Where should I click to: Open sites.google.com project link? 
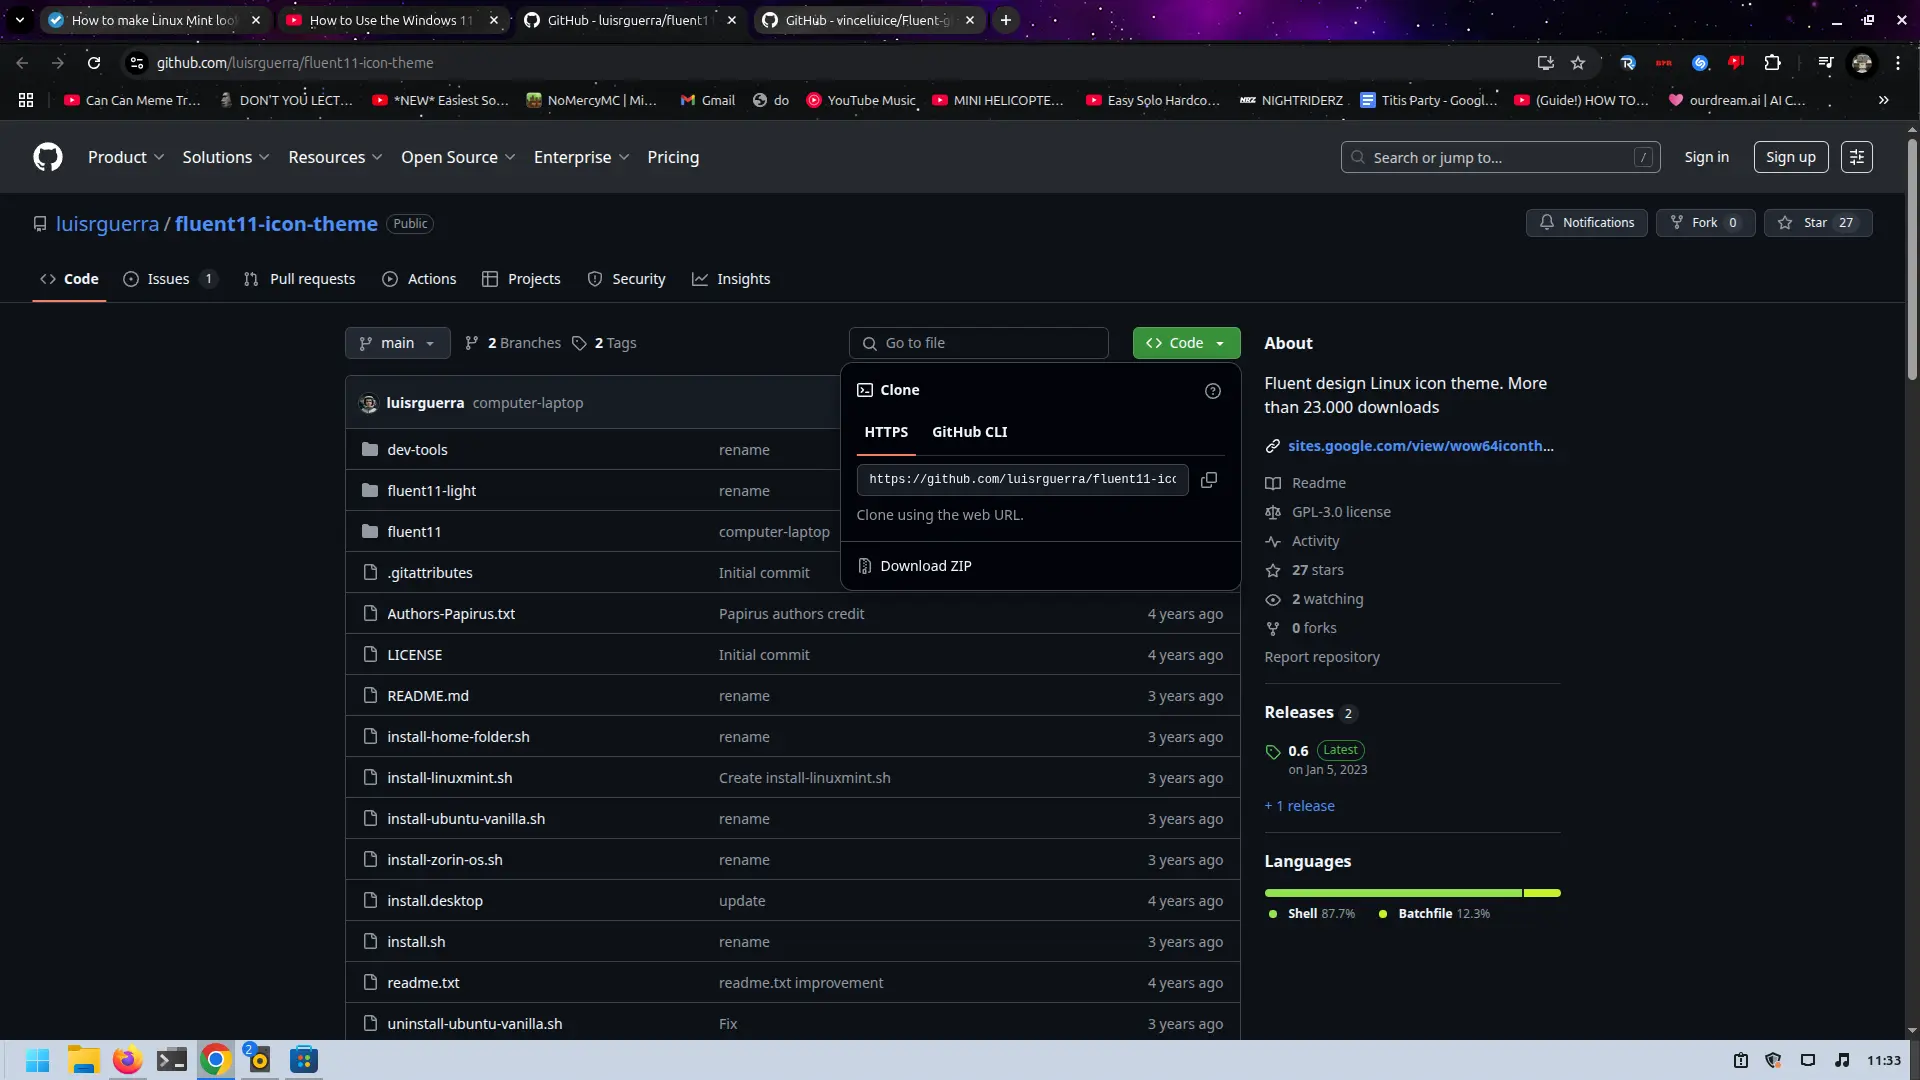point(1420,446)
